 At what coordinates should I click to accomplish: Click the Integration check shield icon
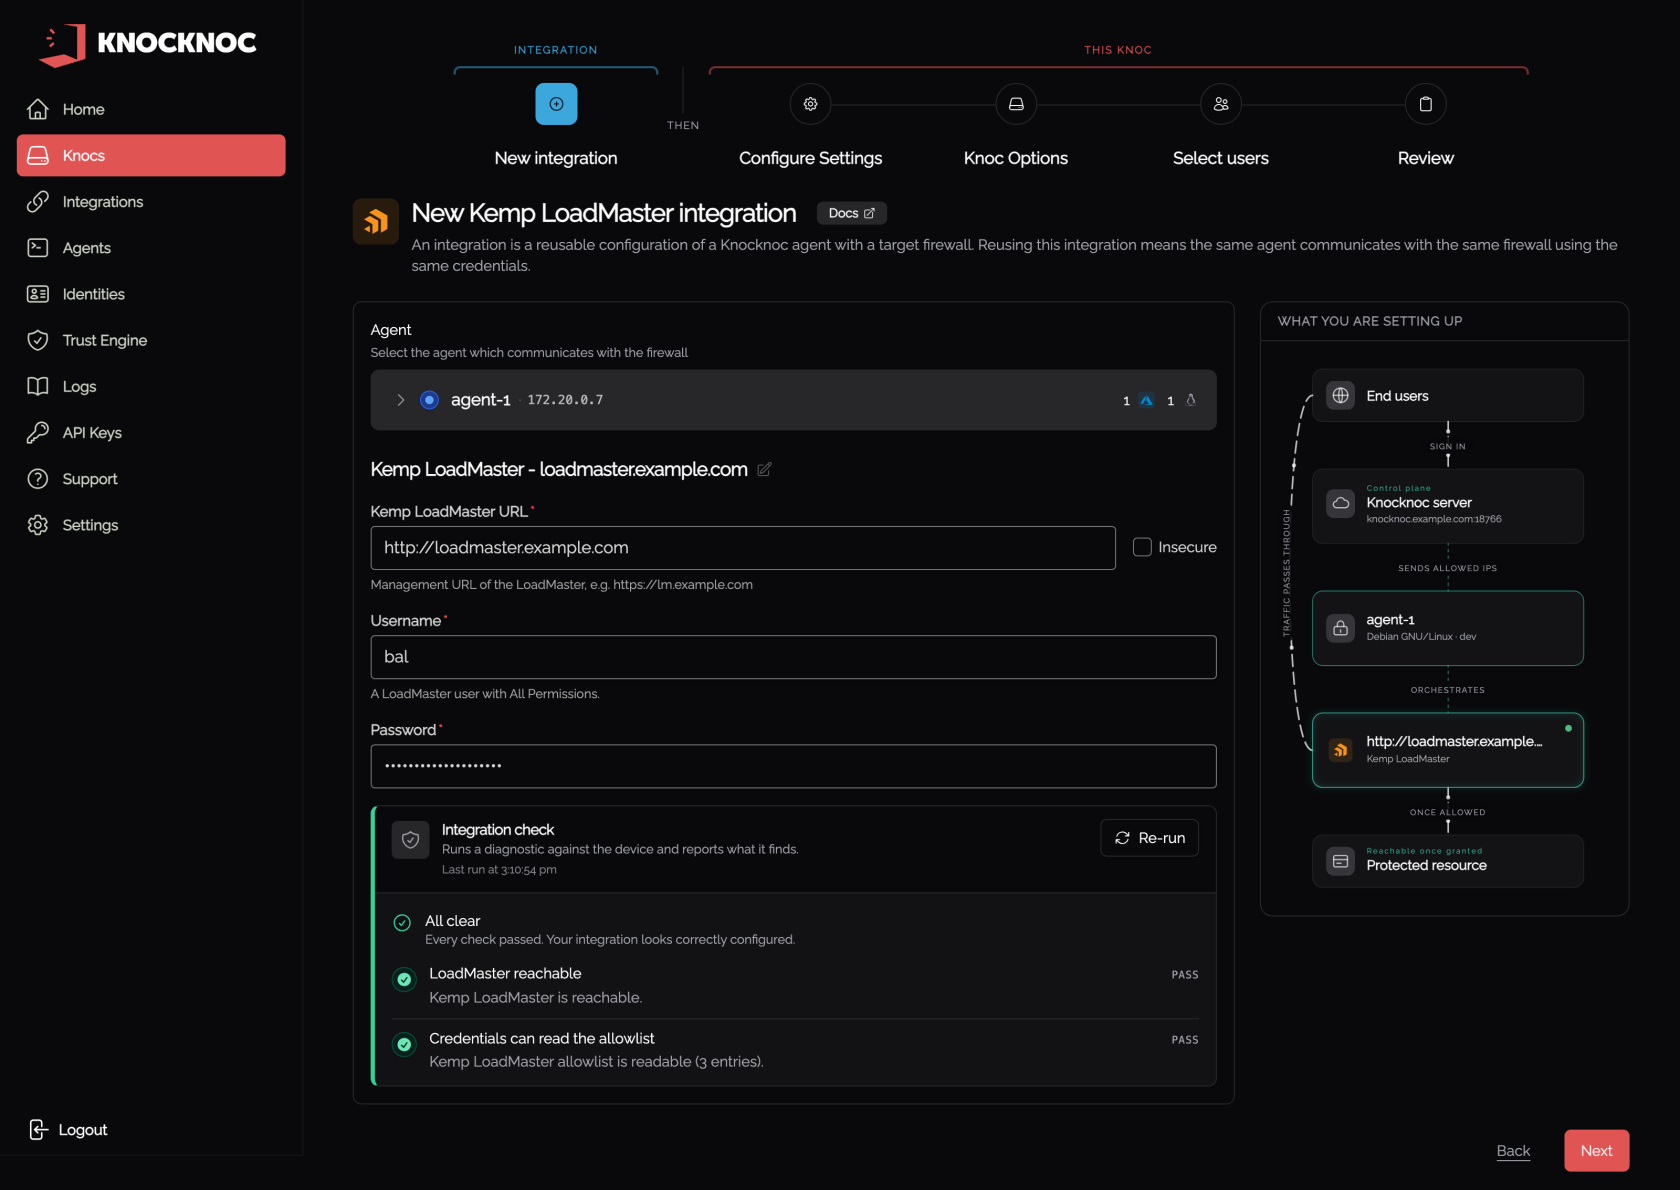pos(410,840)
